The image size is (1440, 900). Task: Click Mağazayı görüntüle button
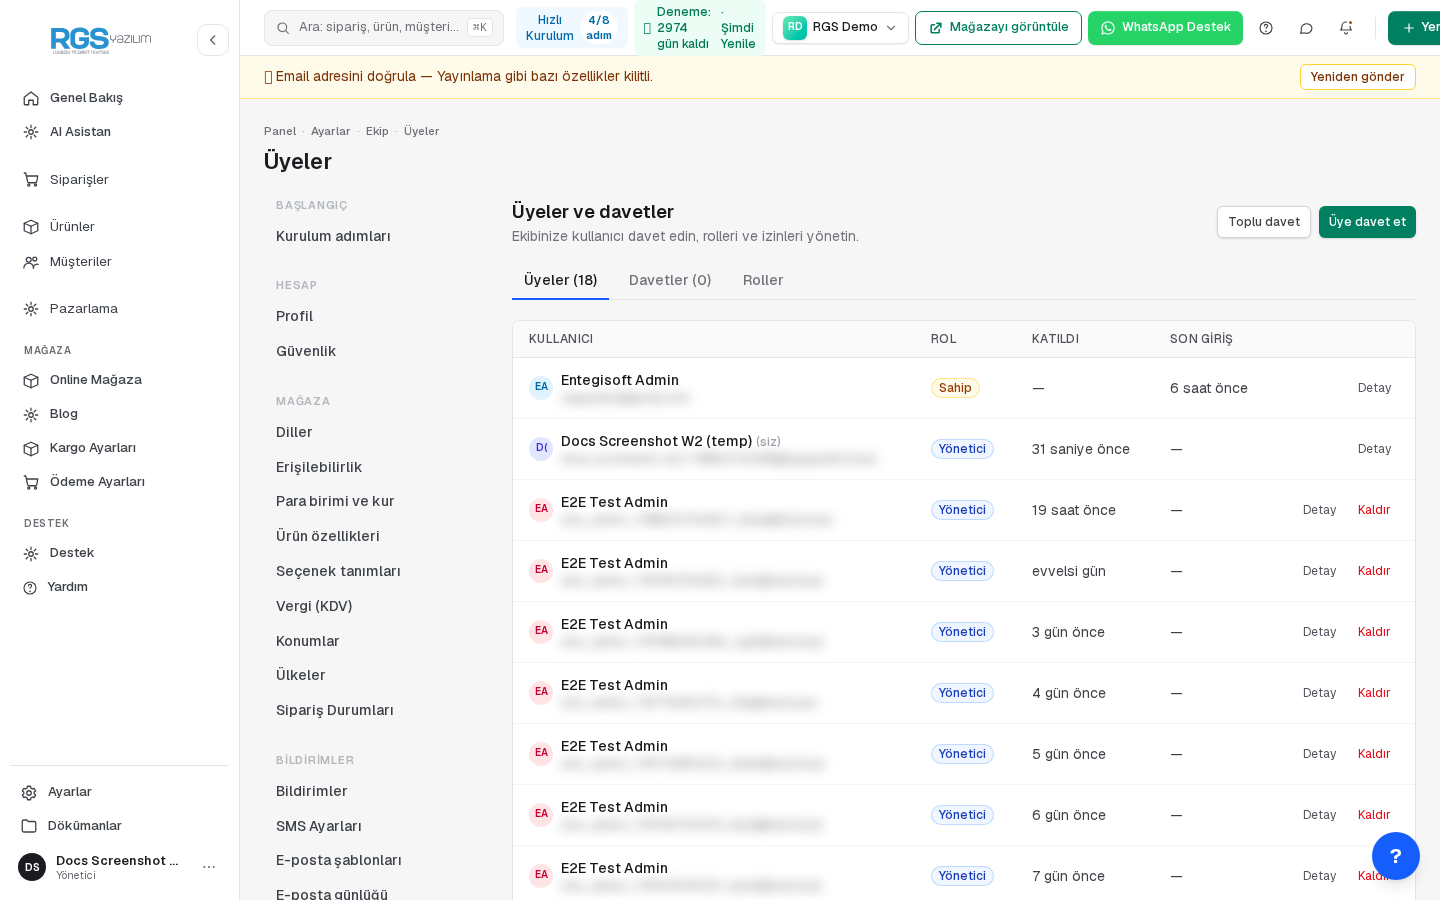point(998,28)
